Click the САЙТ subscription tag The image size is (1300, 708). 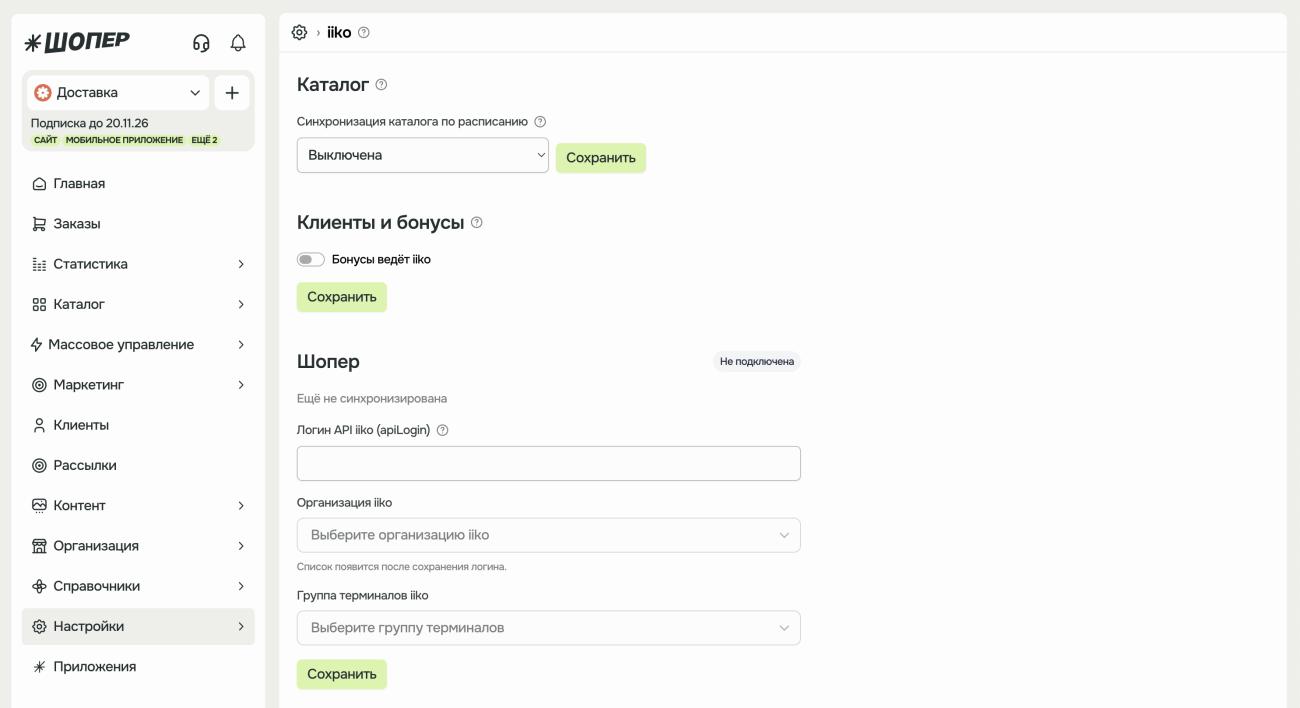46,140
